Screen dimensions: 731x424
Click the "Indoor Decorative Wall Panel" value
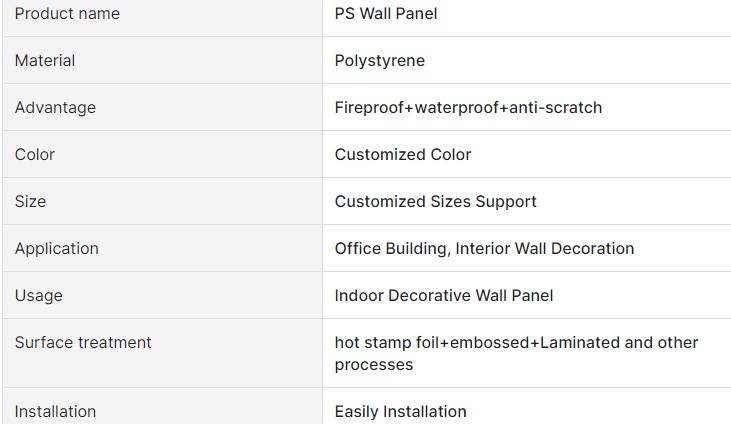[444, 295]
